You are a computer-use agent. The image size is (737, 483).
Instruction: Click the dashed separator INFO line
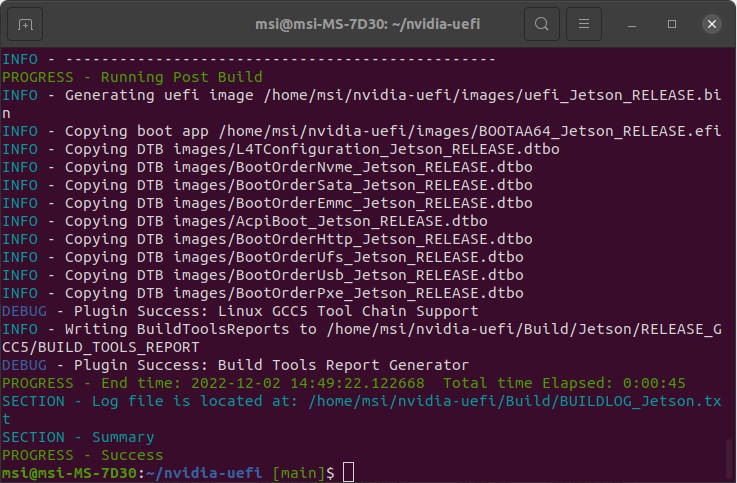click(249, 59)
